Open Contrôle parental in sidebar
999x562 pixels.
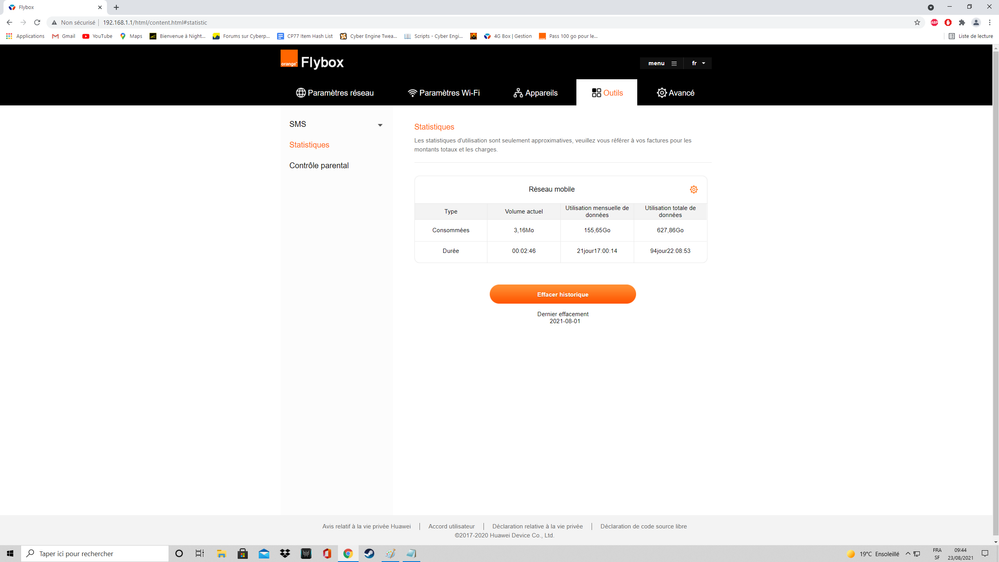point(319,166)
